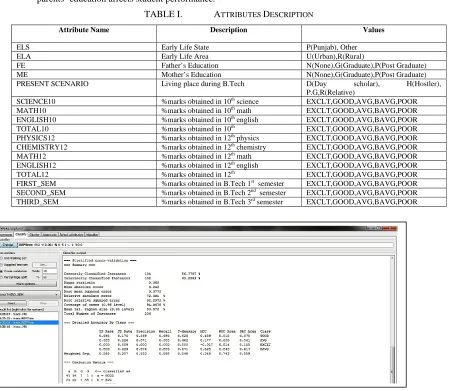Click the Set... button for supplied test set

coord(44,265)
